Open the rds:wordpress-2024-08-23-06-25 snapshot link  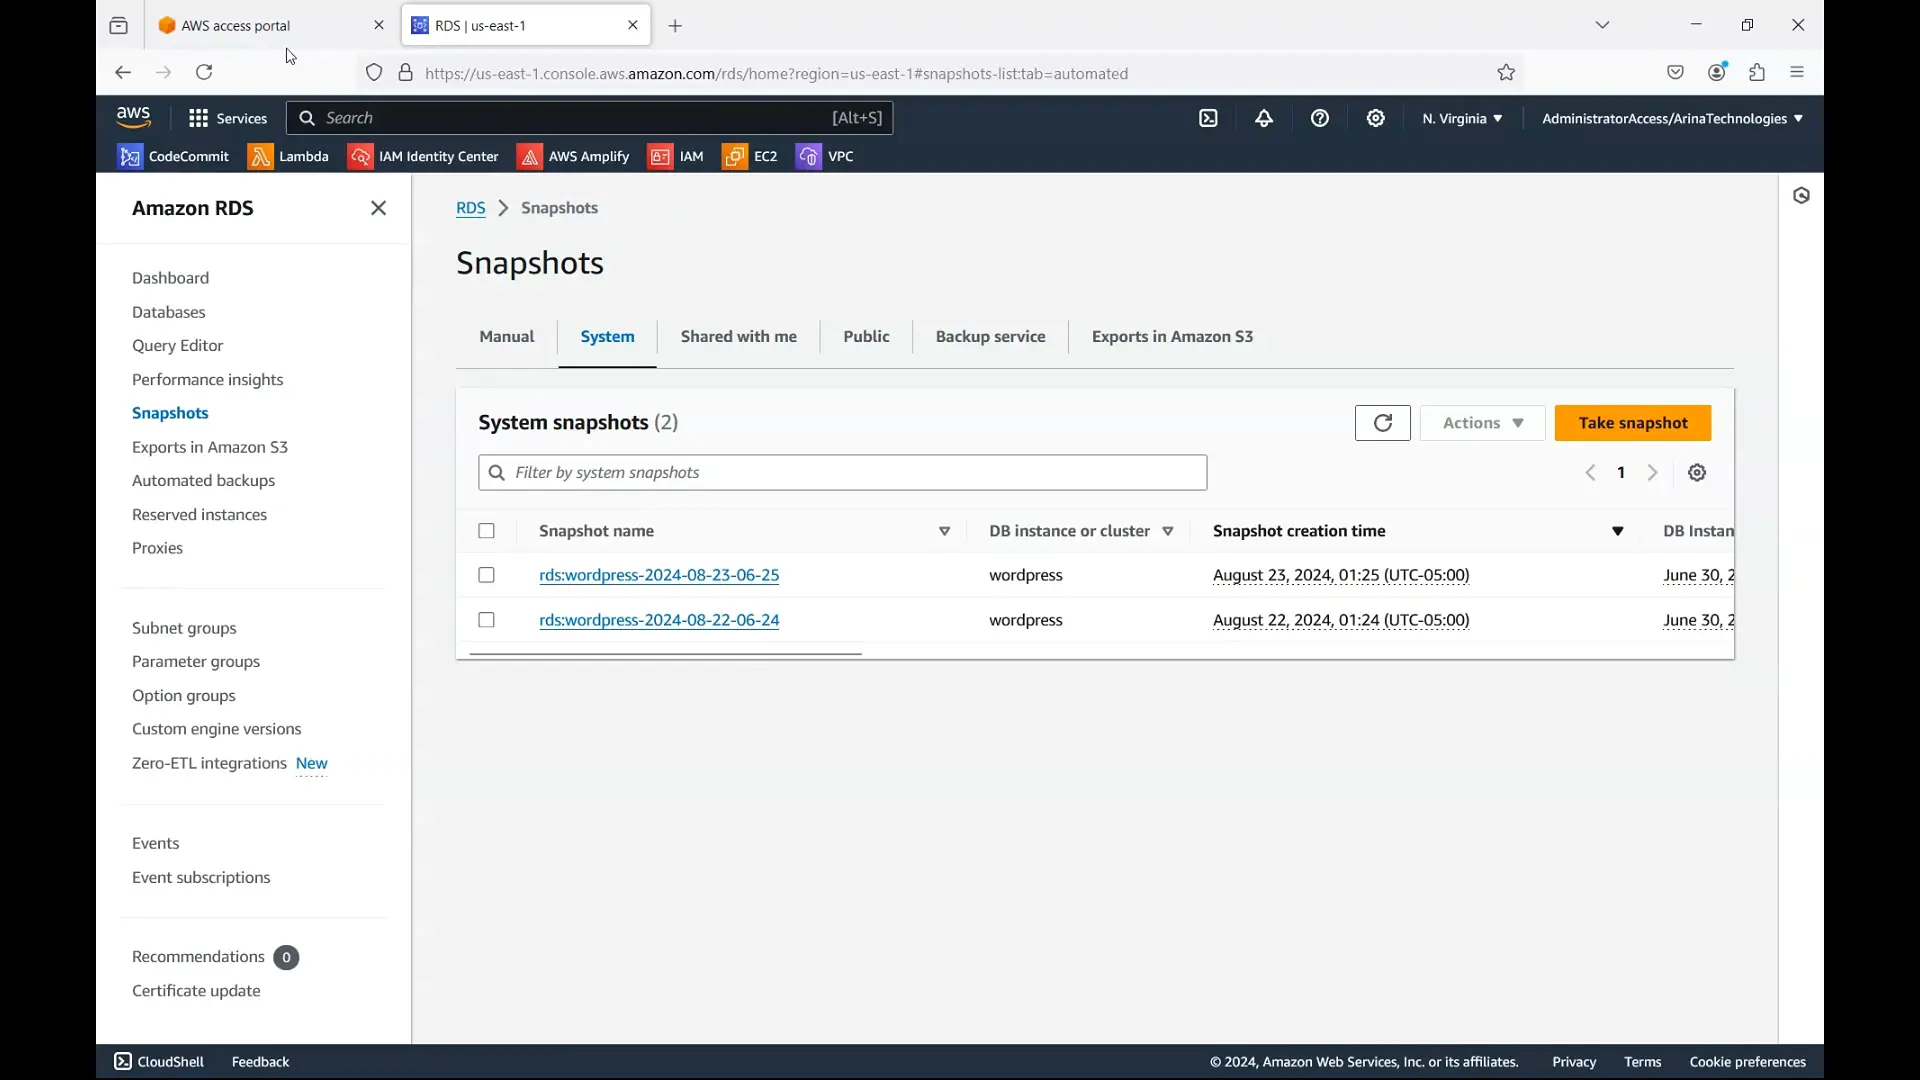click(660, 575)
